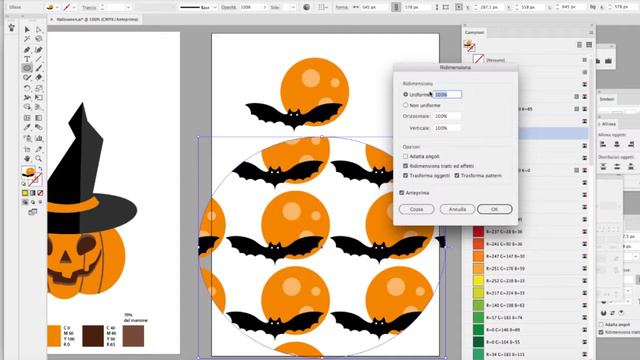Click the Opacità value field

pyautogui.click(x=250, y=7)
